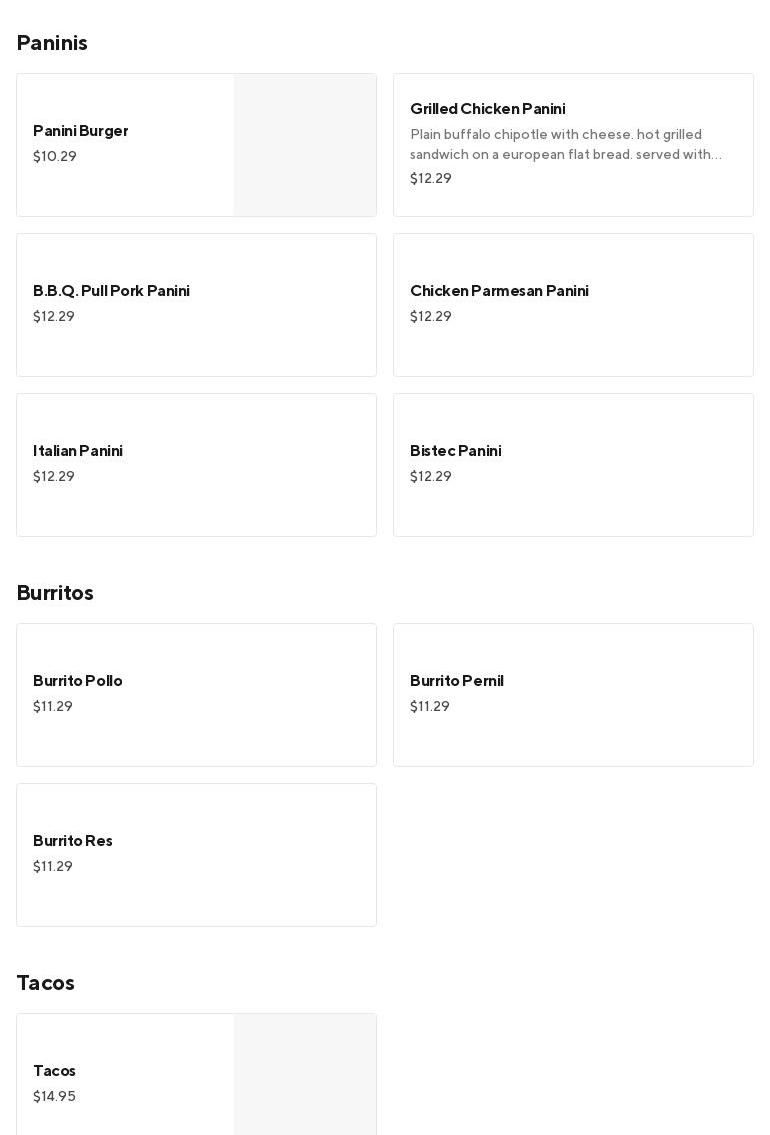Image resolution: width=770 pixels, height=1135 pixels.
Task: Click the price under Burrito Res
Action: pyautogui.click(x=53, y=867)
